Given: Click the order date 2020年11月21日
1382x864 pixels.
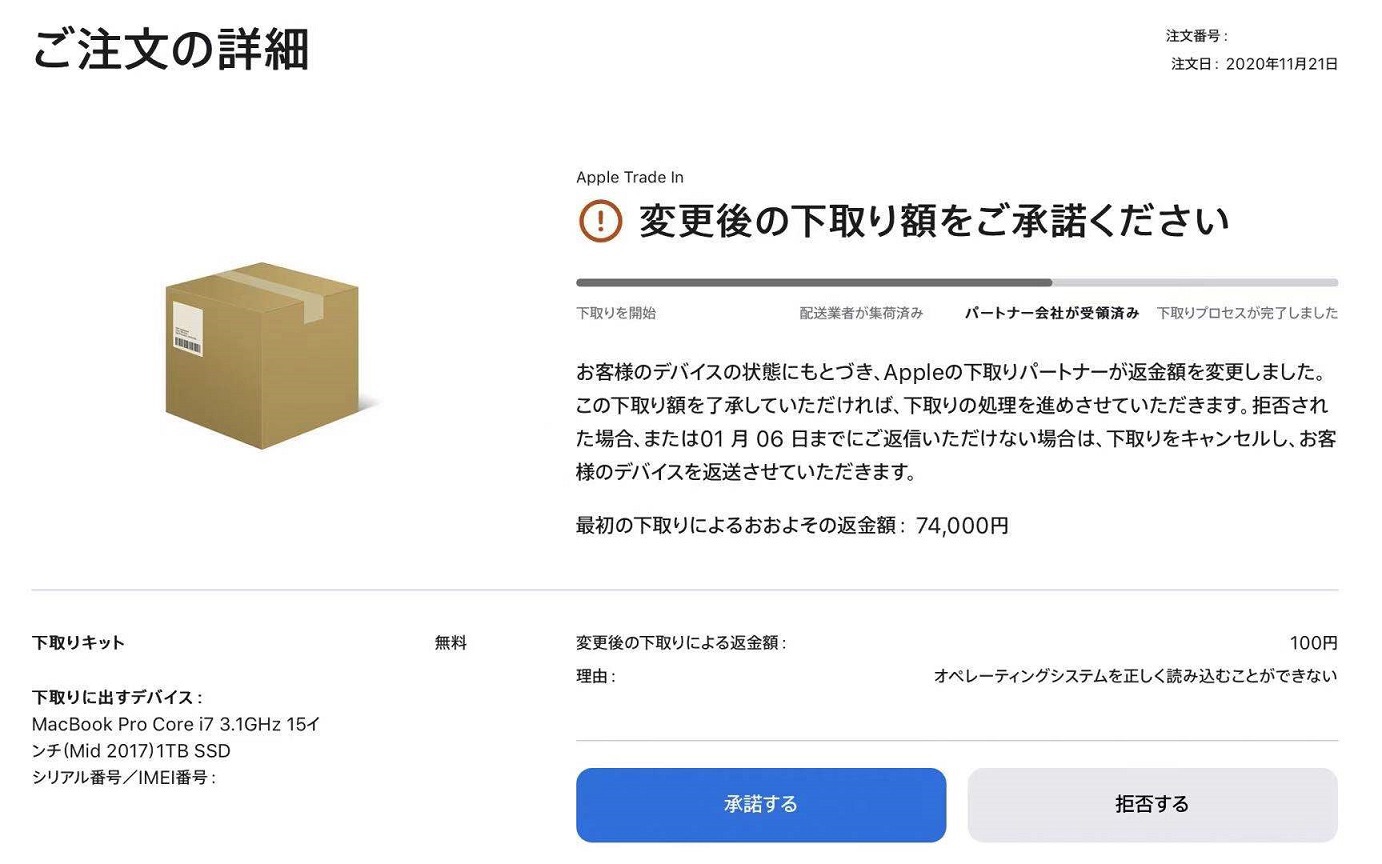Looking at the screenshot, I should pyautogui.click(x=1281, y=64).
